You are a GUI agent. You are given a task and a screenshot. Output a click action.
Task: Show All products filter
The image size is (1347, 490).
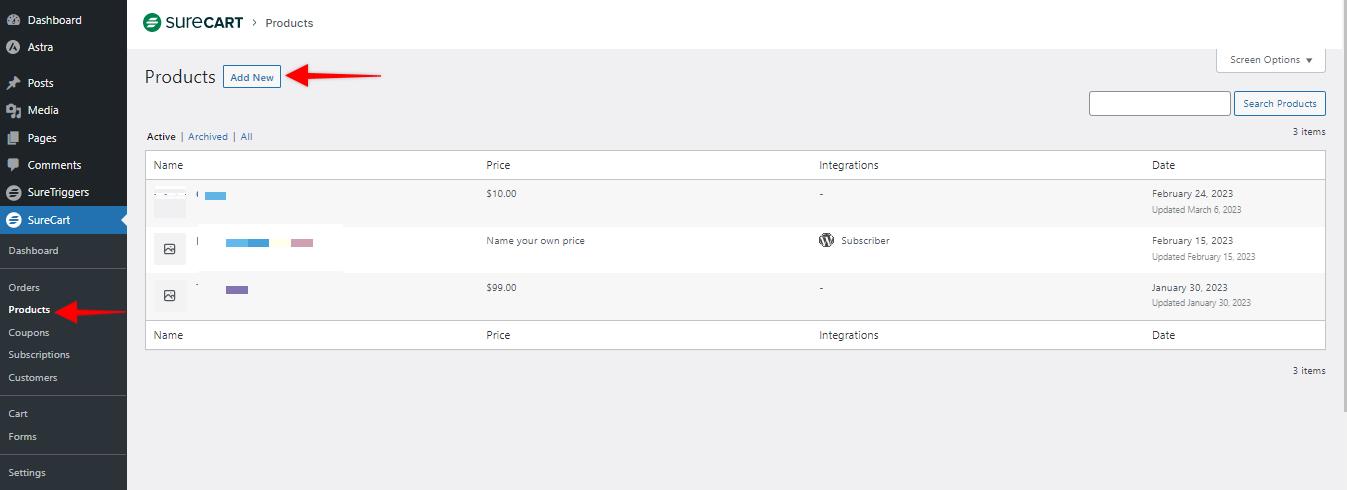click(x=246, y=137)
